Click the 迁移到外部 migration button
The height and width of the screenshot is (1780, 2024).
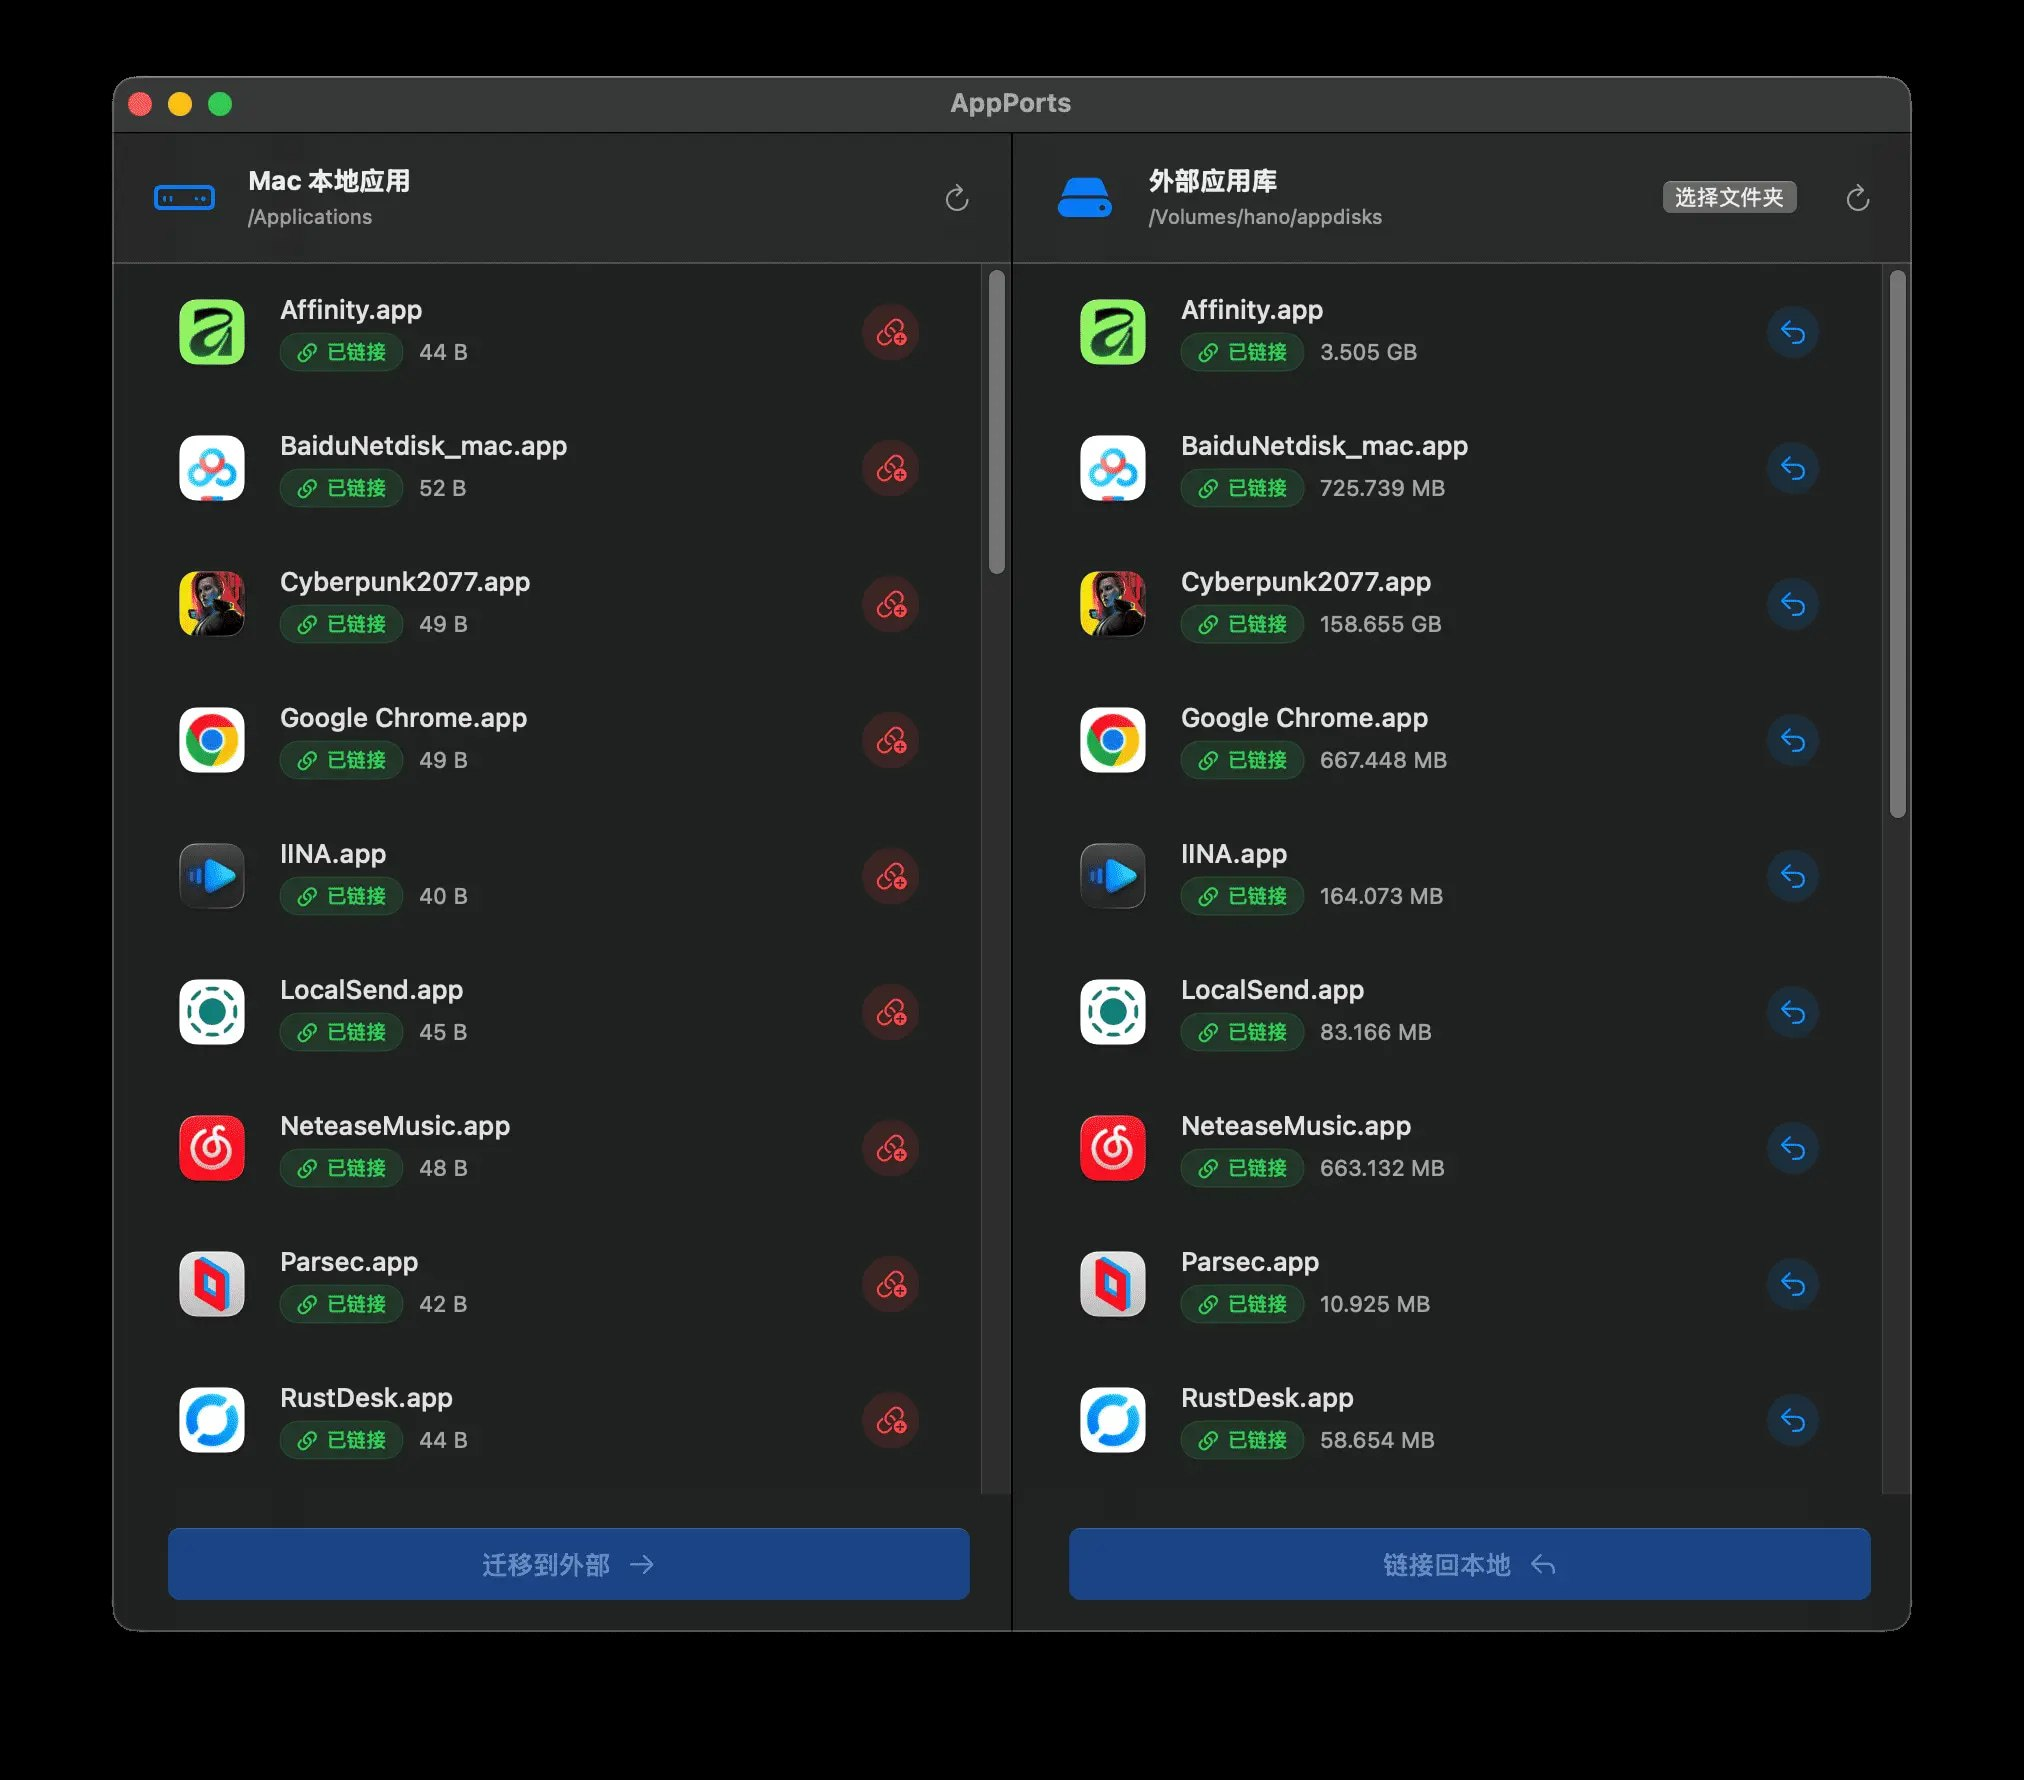point(568,1564)
